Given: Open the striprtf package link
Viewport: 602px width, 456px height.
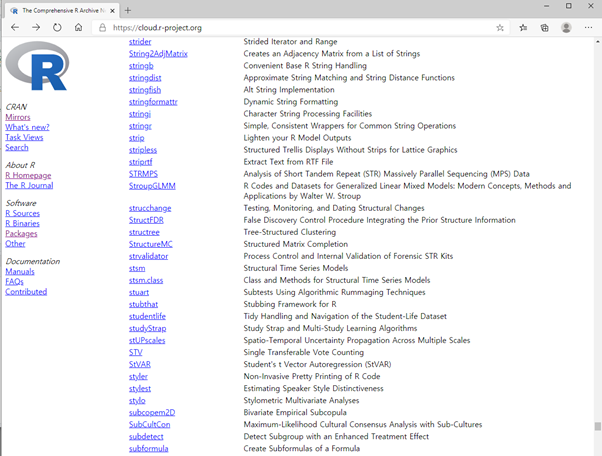Looking at the screenshot, I should click(141, 162).
